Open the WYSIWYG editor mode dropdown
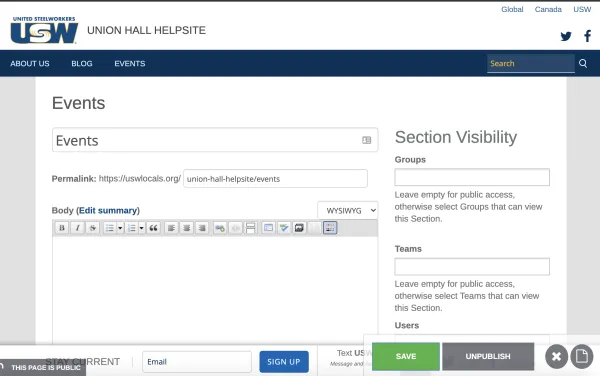The image size is (600, 376). point(347,210)
